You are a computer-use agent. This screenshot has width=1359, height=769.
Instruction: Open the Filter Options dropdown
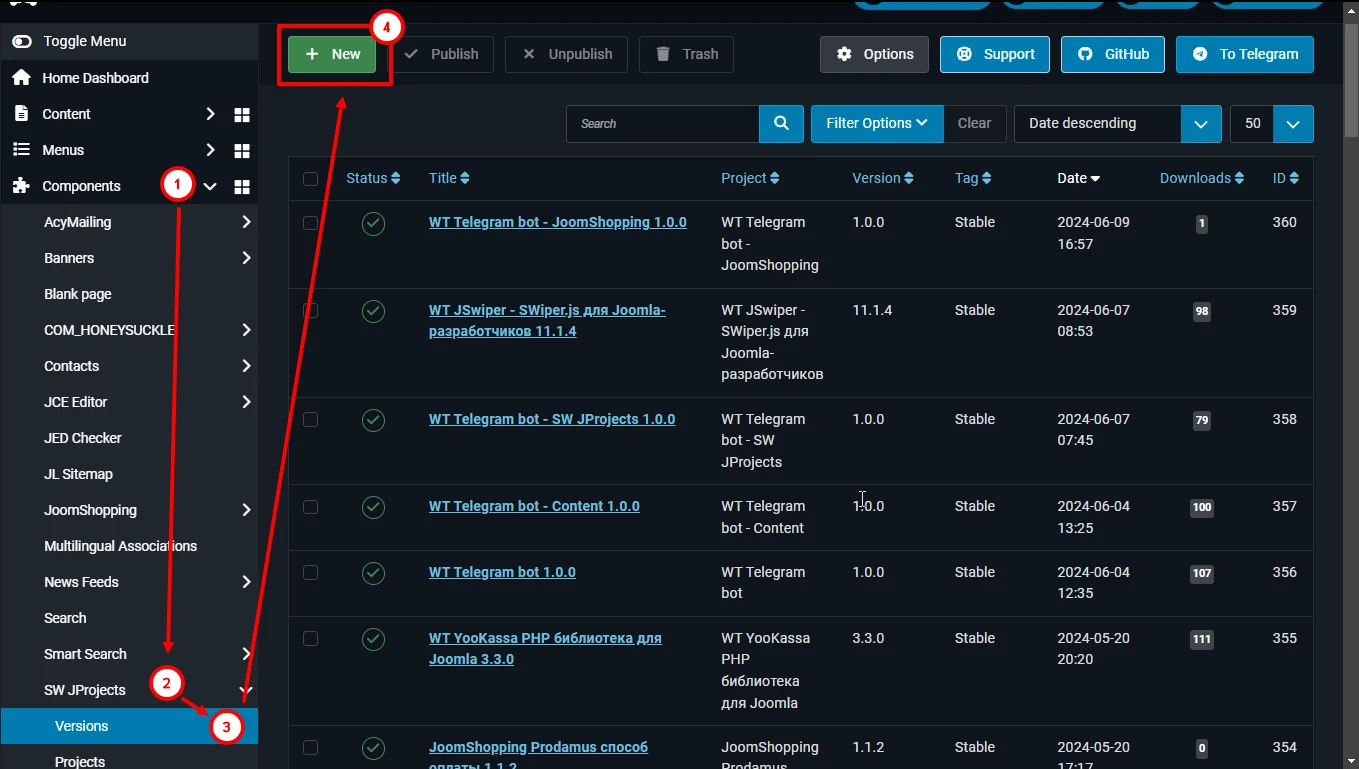coord(877,124)
